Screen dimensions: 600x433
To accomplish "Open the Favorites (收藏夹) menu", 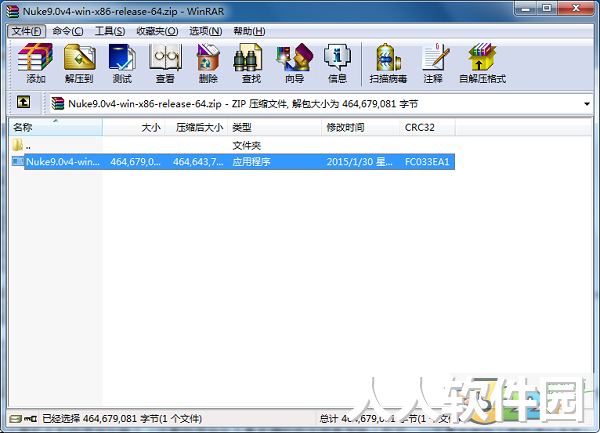I will tap(157, 31).
